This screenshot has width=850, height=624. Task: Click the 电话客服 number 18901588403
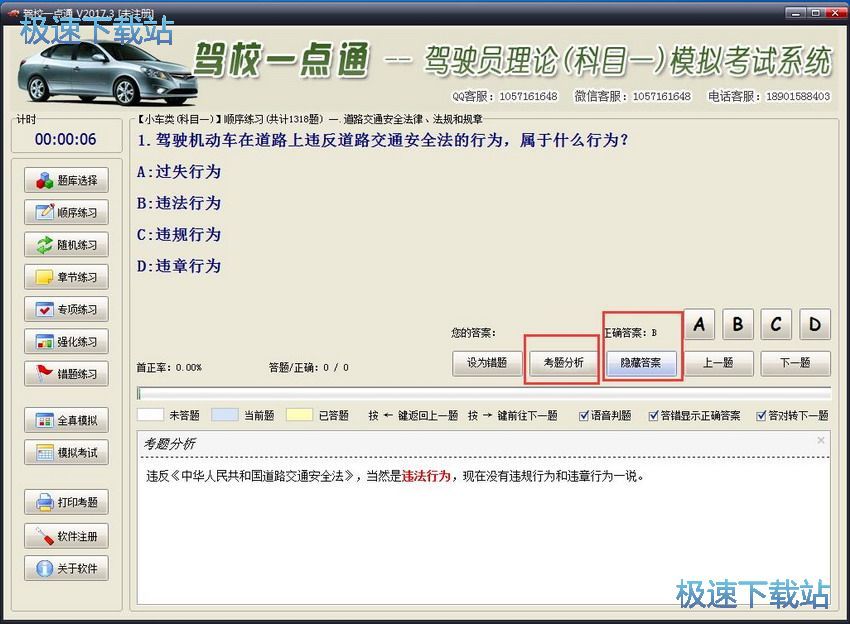click(x=798, y=97)
